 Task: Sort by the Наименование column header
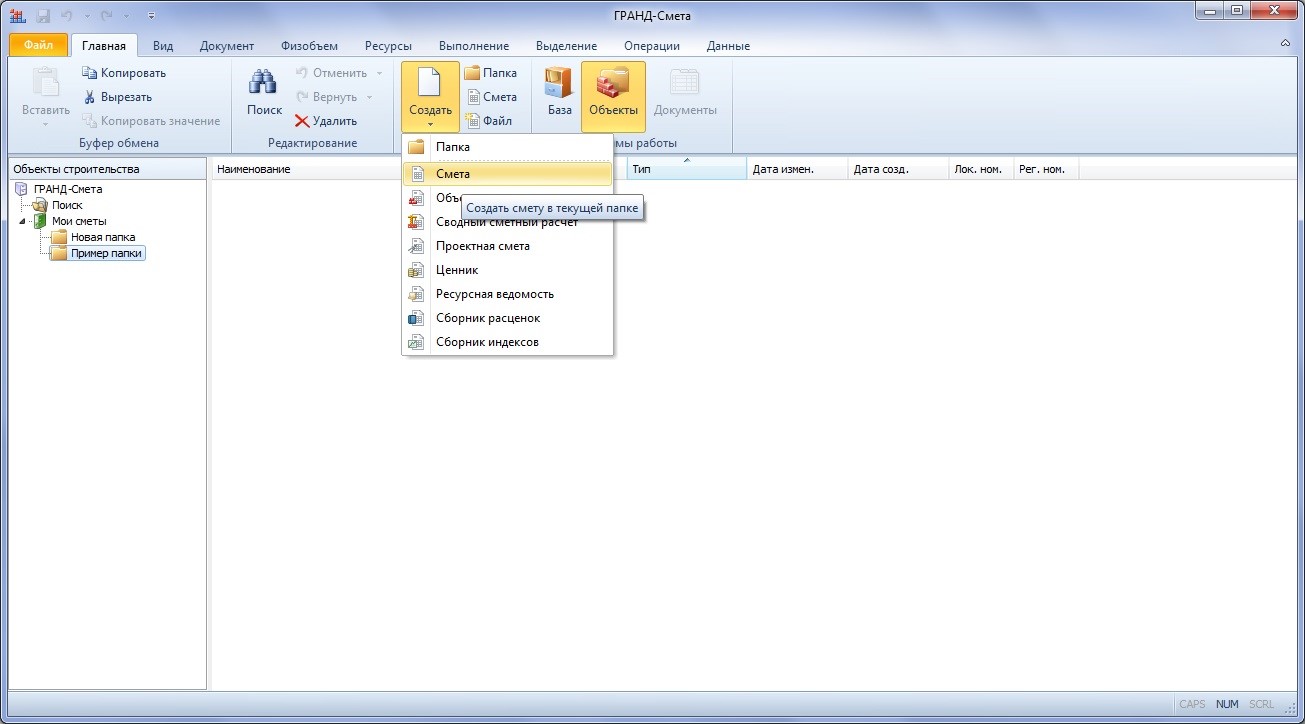[419, 169]
